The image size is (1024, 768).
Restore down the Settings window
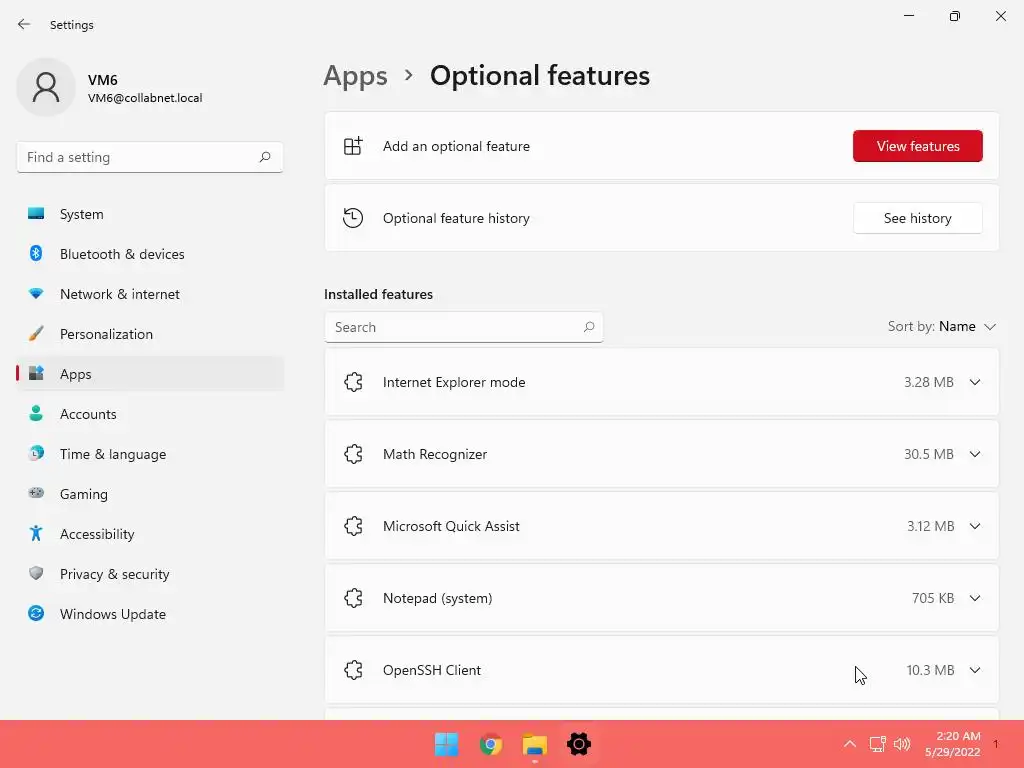(955, 16)
